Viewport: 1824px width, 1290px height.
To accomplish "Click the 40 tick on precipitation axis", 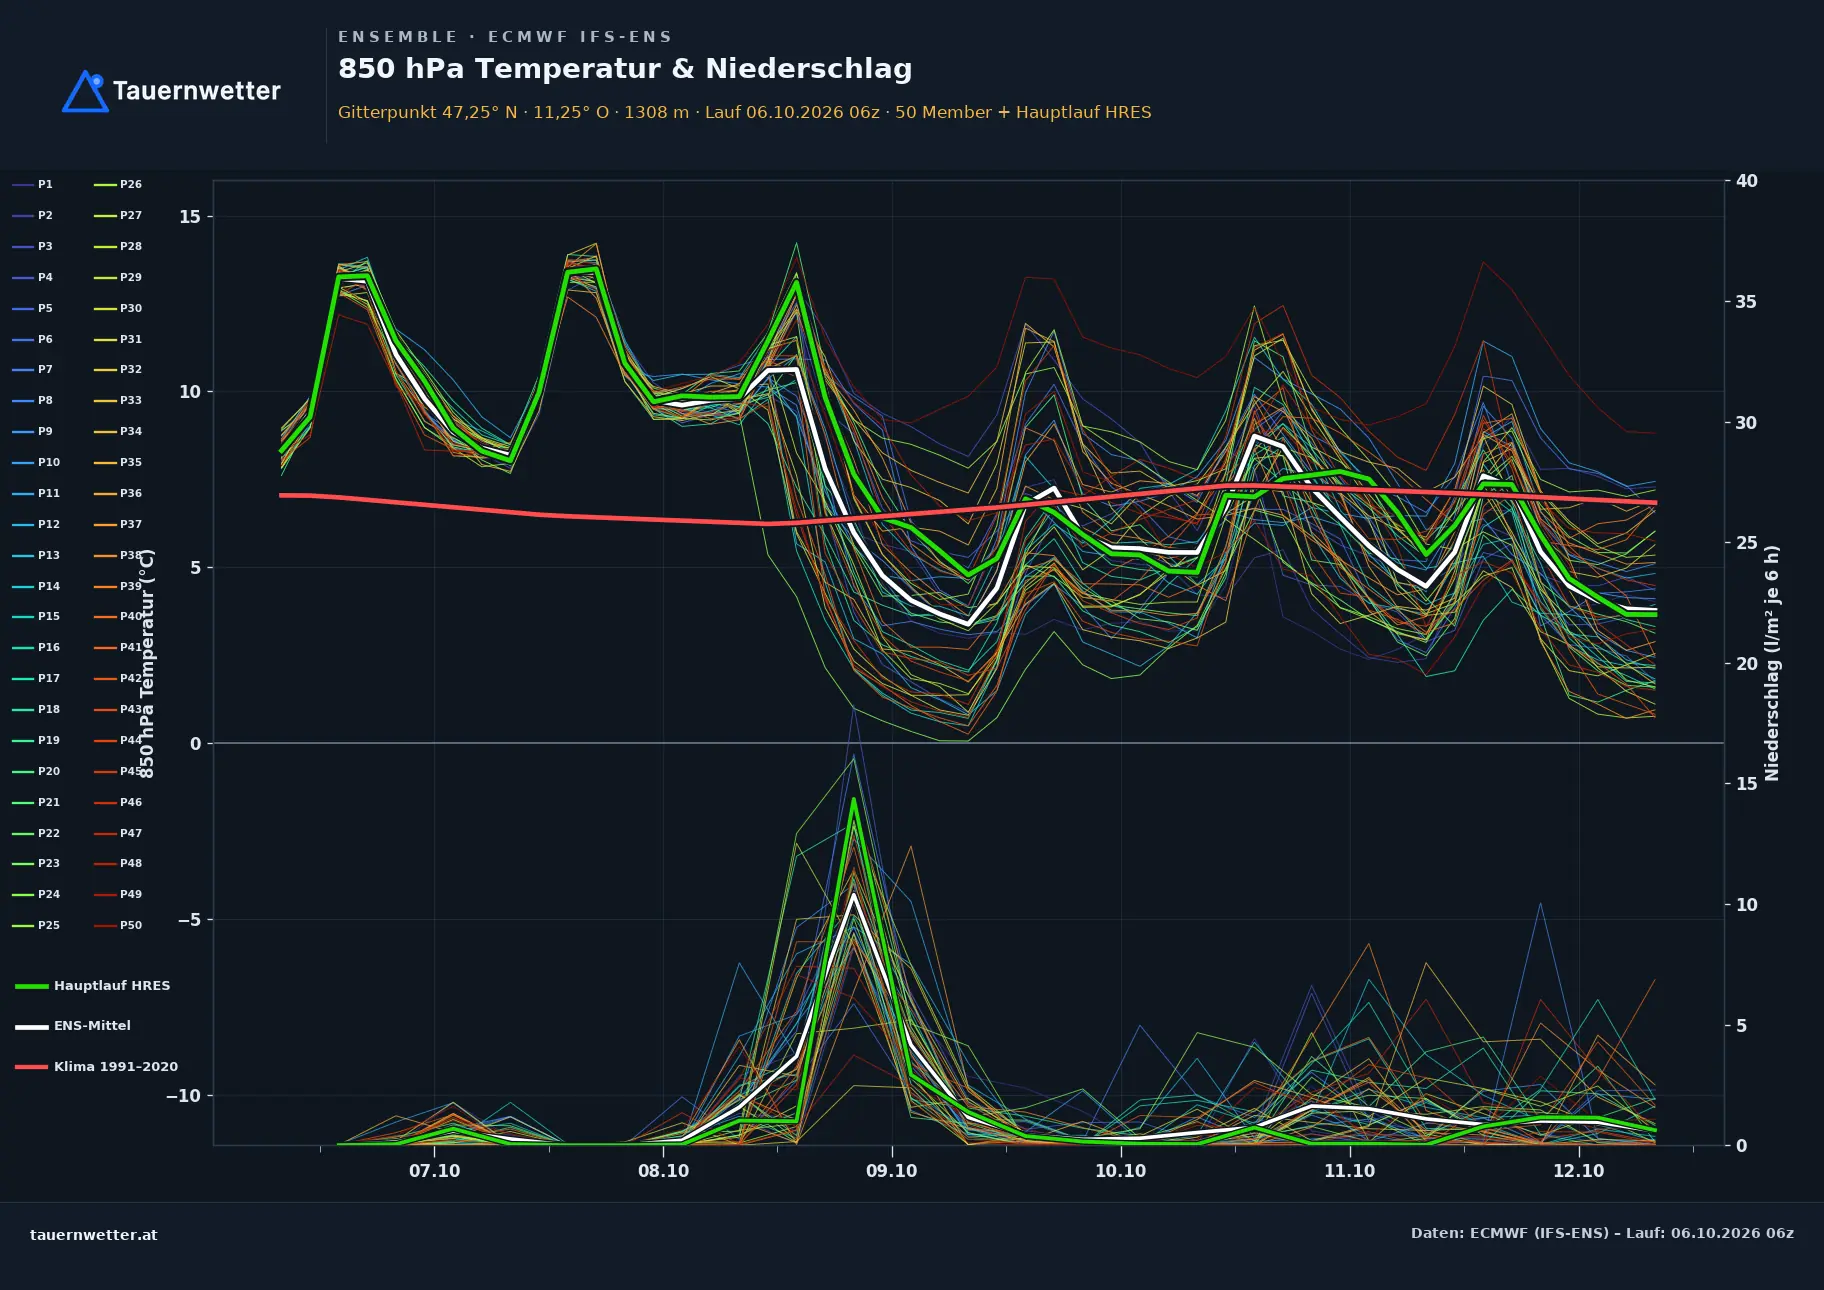I will coord(1747,181).
